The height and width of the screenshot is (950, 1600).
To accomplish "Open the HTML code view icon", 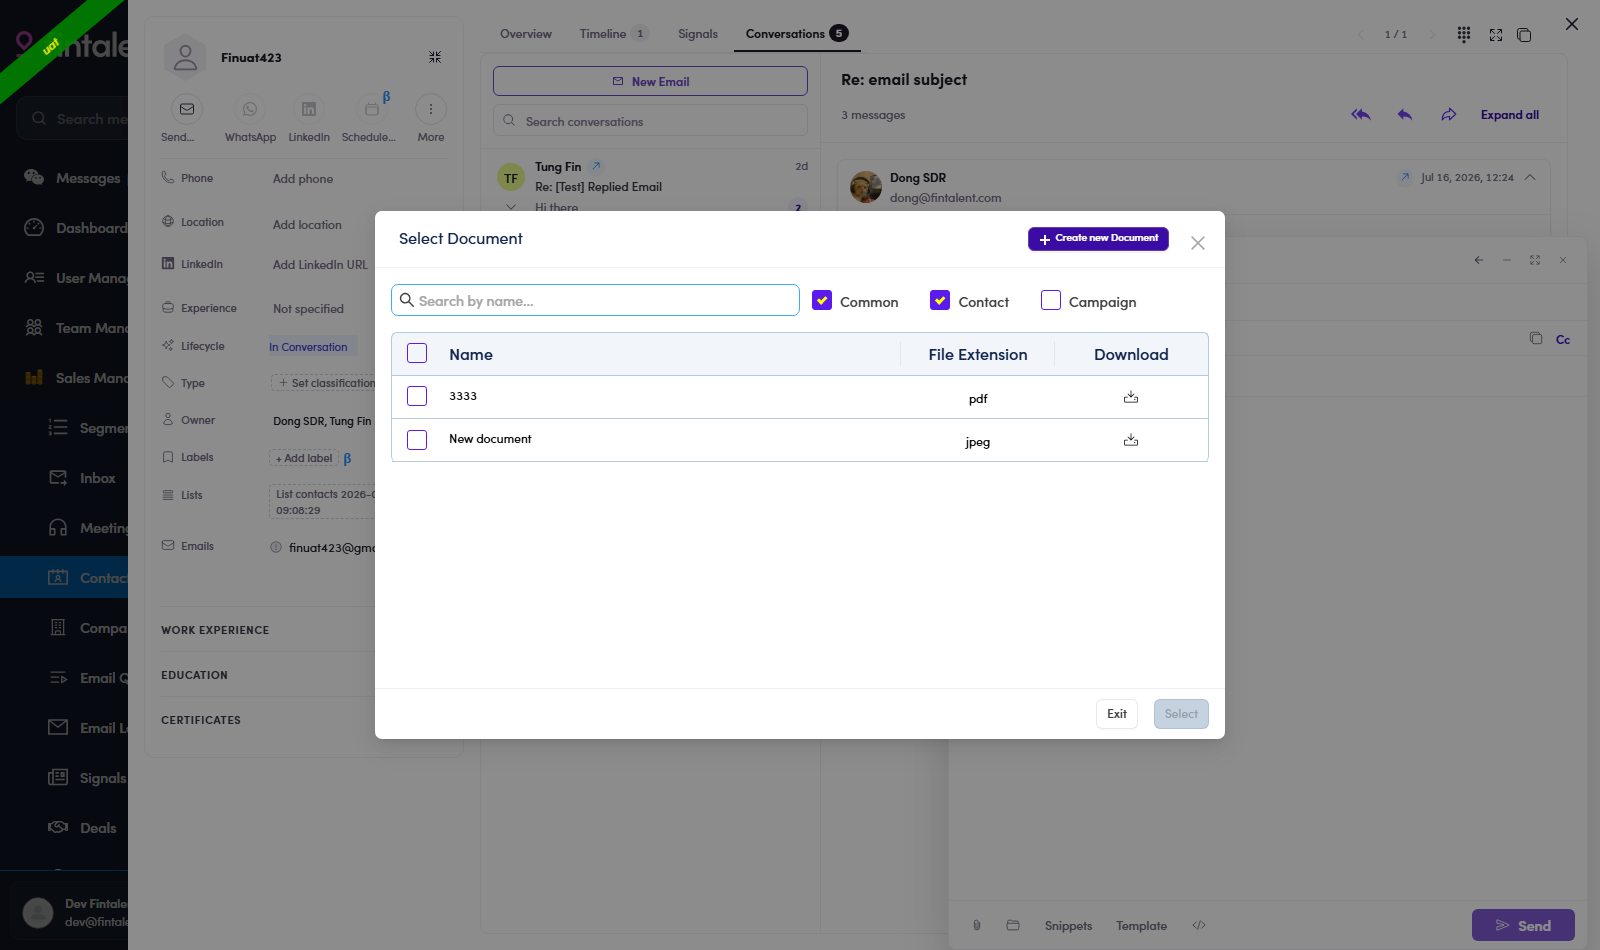I will 1199,925.
